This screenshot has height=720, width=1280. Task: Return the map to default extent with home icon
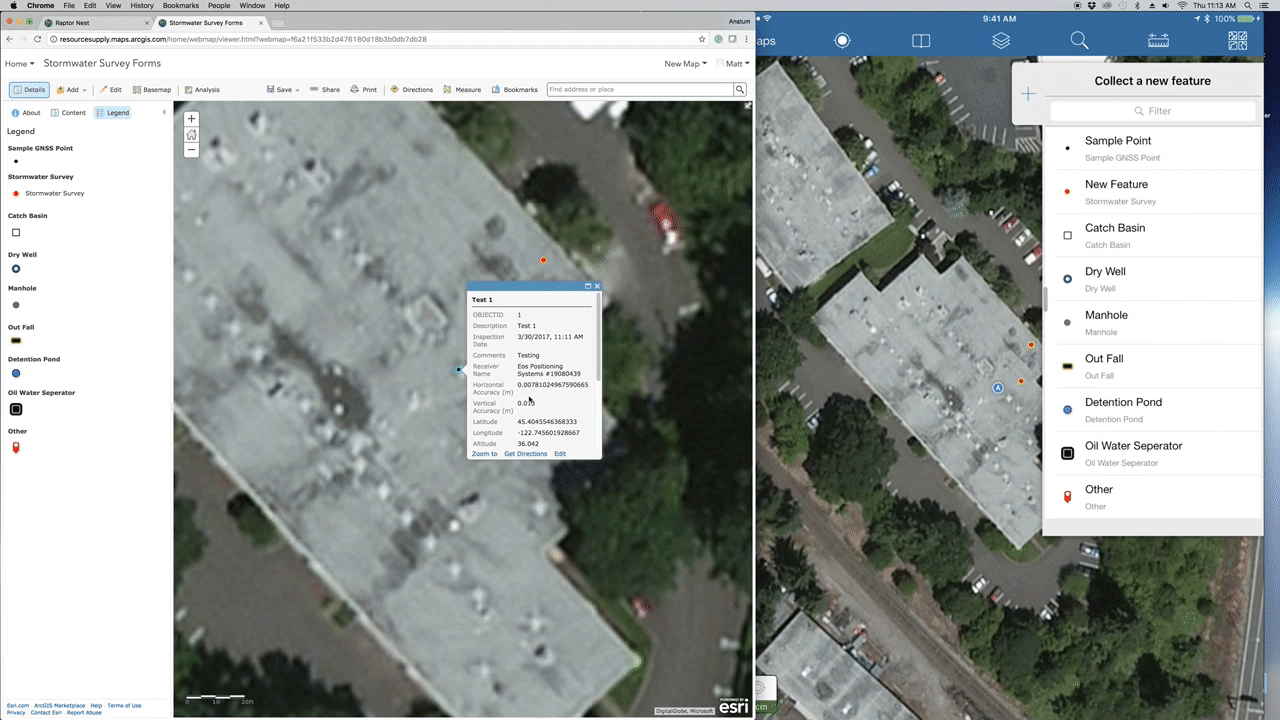pos(191,135)
